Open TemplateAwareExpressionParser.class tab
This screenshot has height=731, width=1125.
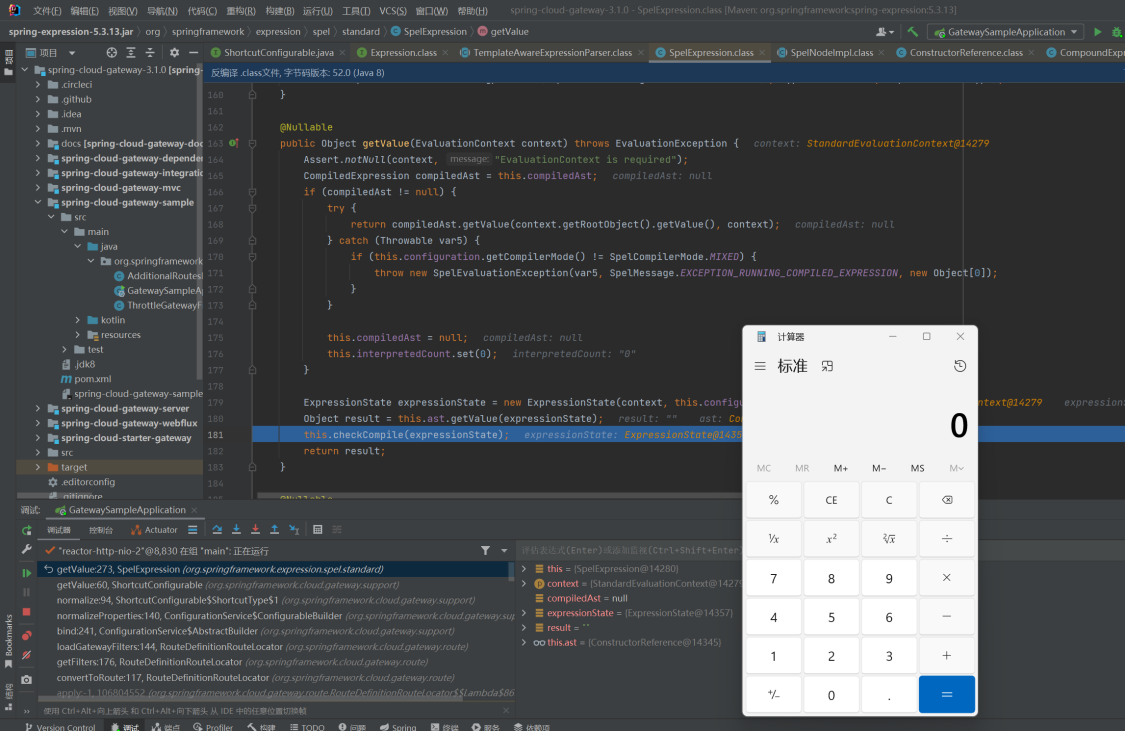(x=552, y=52)
